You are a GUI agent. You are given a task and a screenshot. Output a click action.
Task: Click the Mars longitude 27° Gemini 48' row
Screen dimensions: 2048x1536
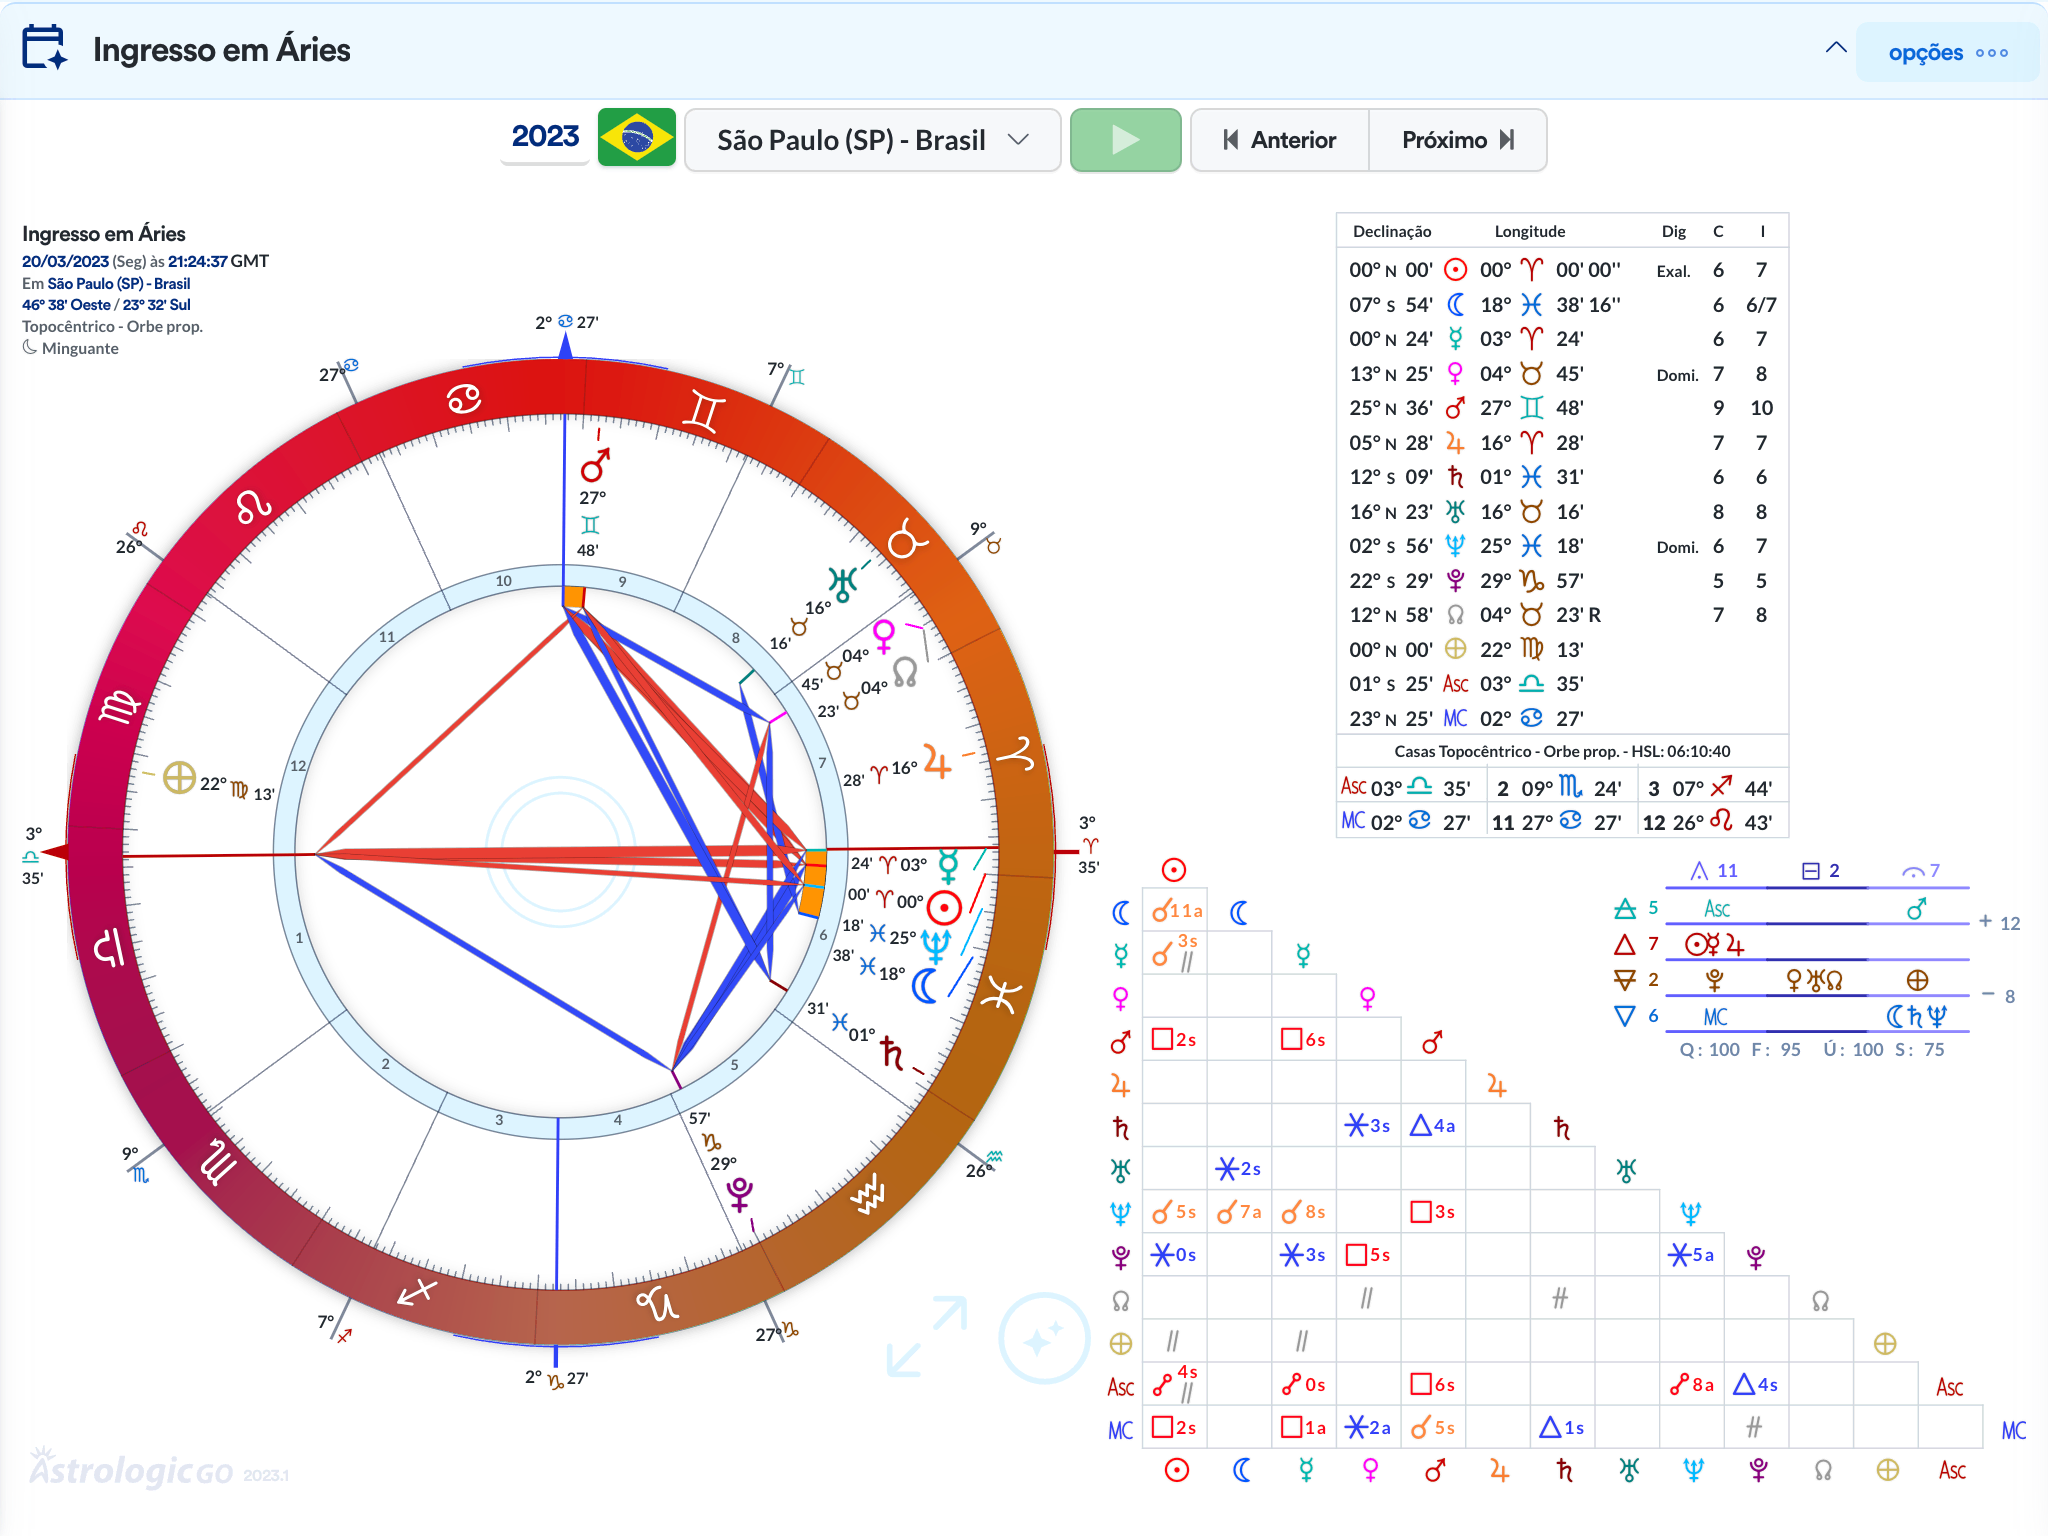(1561, 408)
